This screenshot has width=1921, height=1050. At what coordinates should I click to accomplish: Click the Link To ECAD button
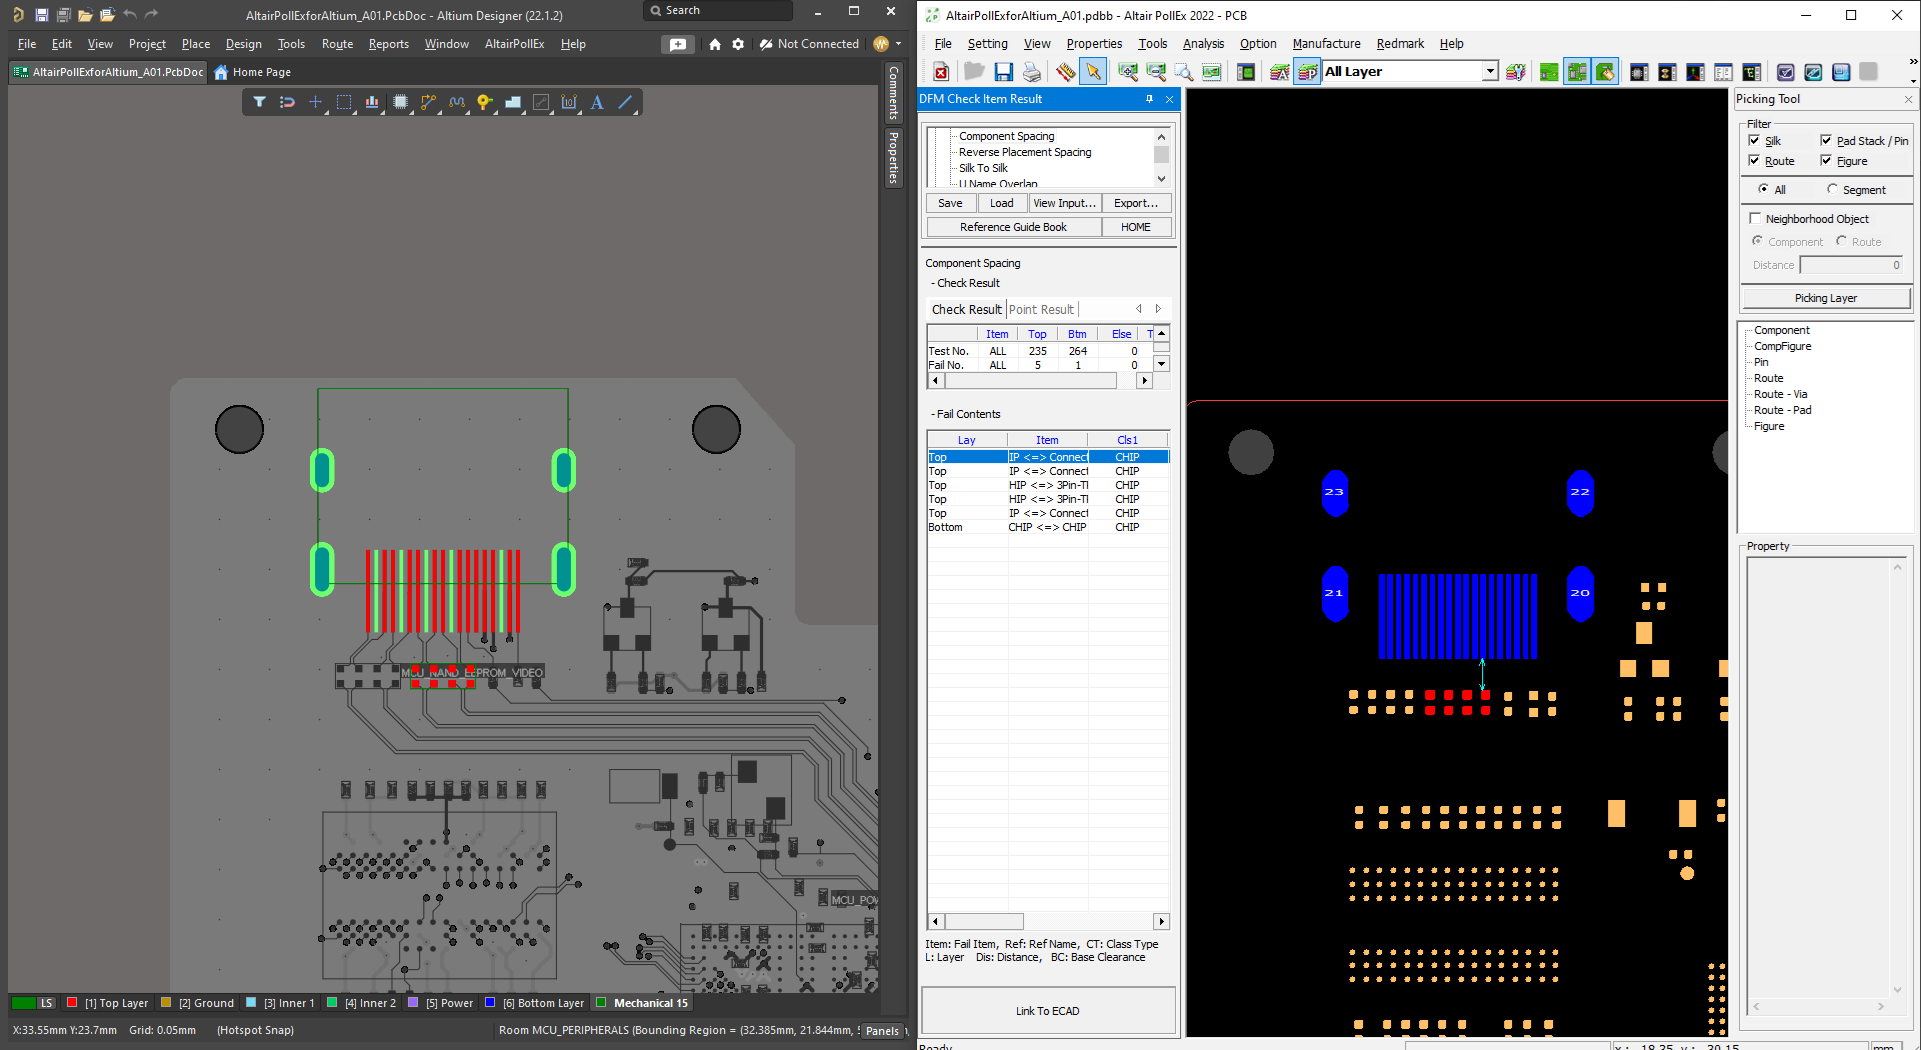tap(1047, 1011)
